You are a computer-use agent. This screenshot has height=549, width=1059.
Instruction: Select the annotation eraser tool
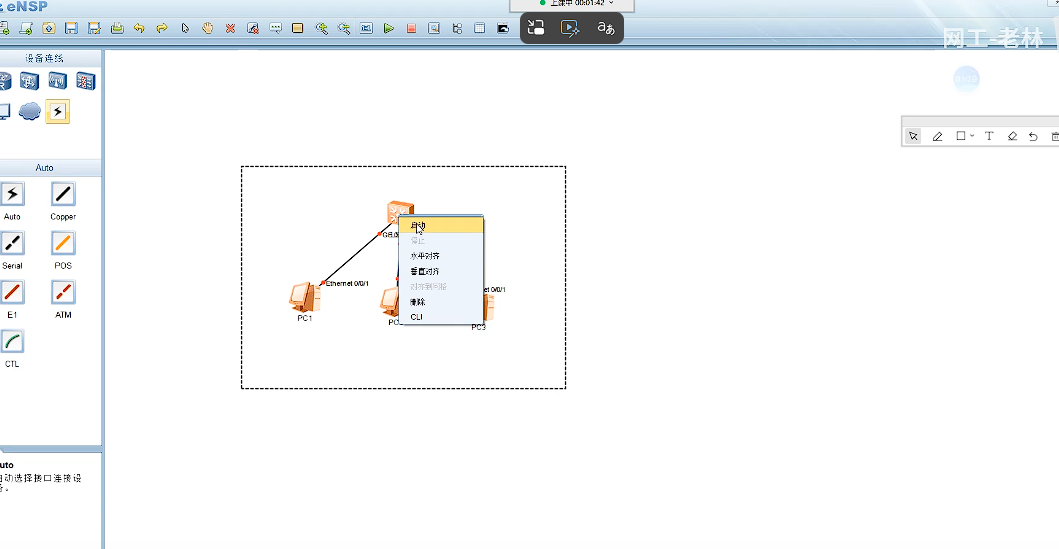[1012, 136]
